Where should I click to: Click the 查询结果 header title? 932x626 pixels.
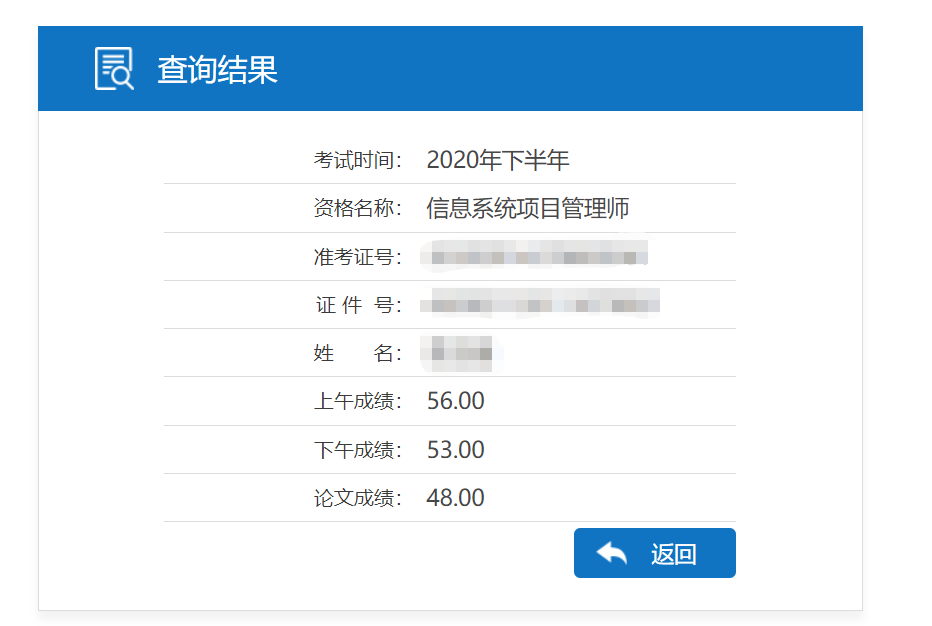coord(217,70)
